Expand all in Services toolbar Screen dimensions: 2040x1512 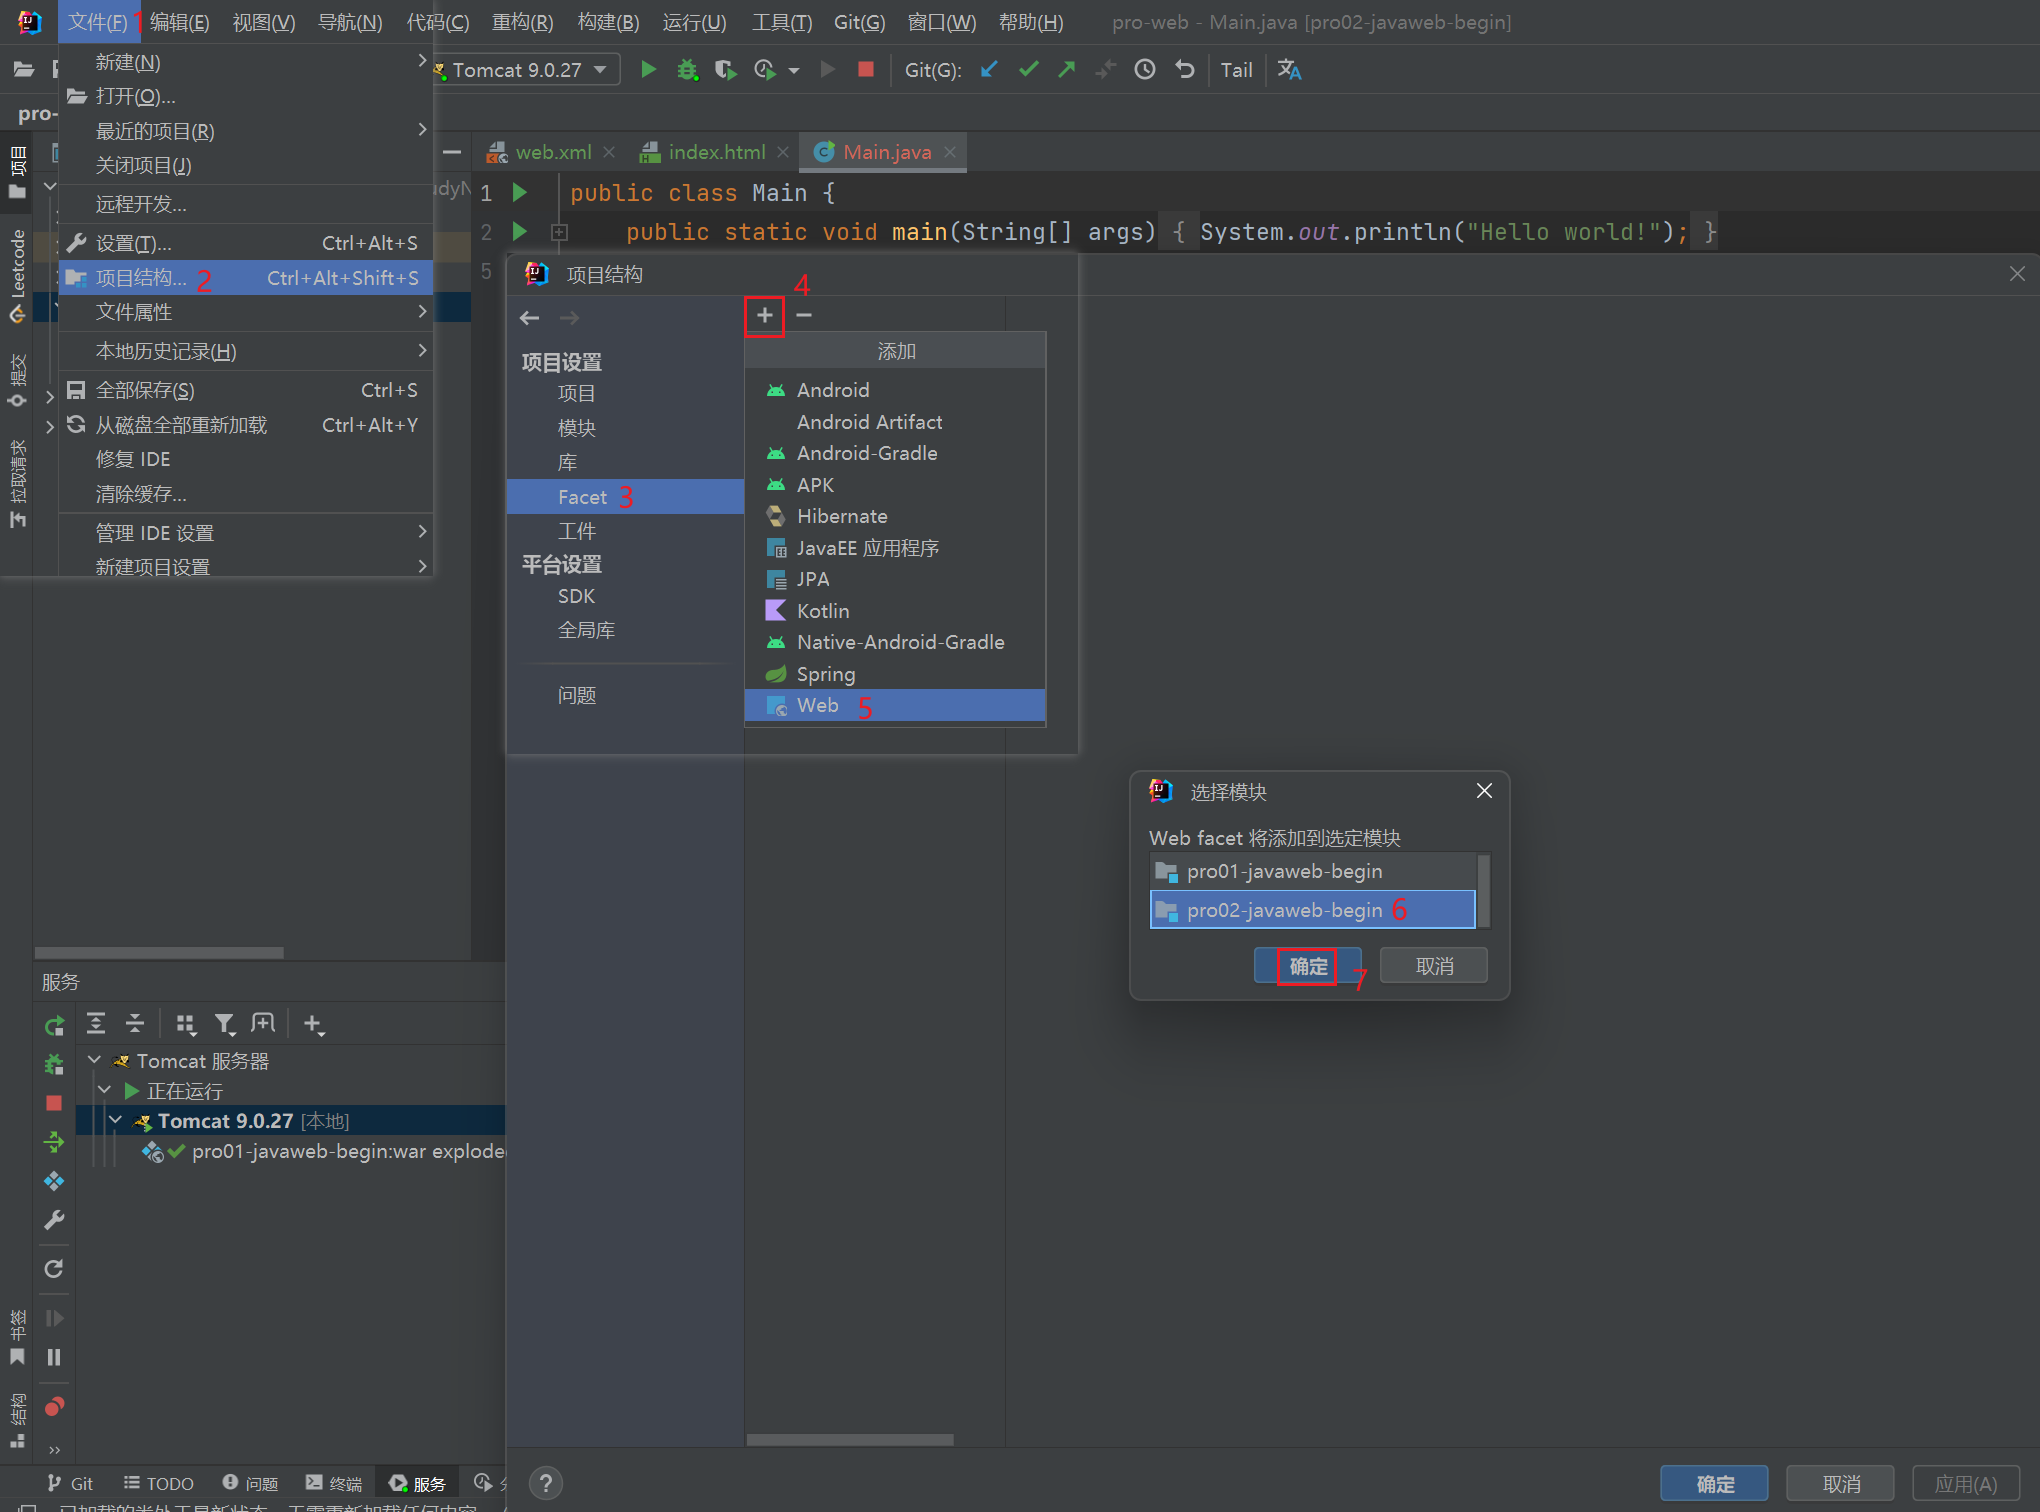96,1023
